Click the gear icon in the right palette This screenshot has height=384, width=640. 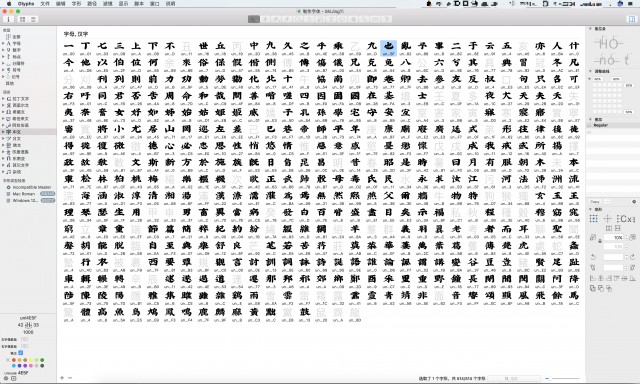pos(634,202)
